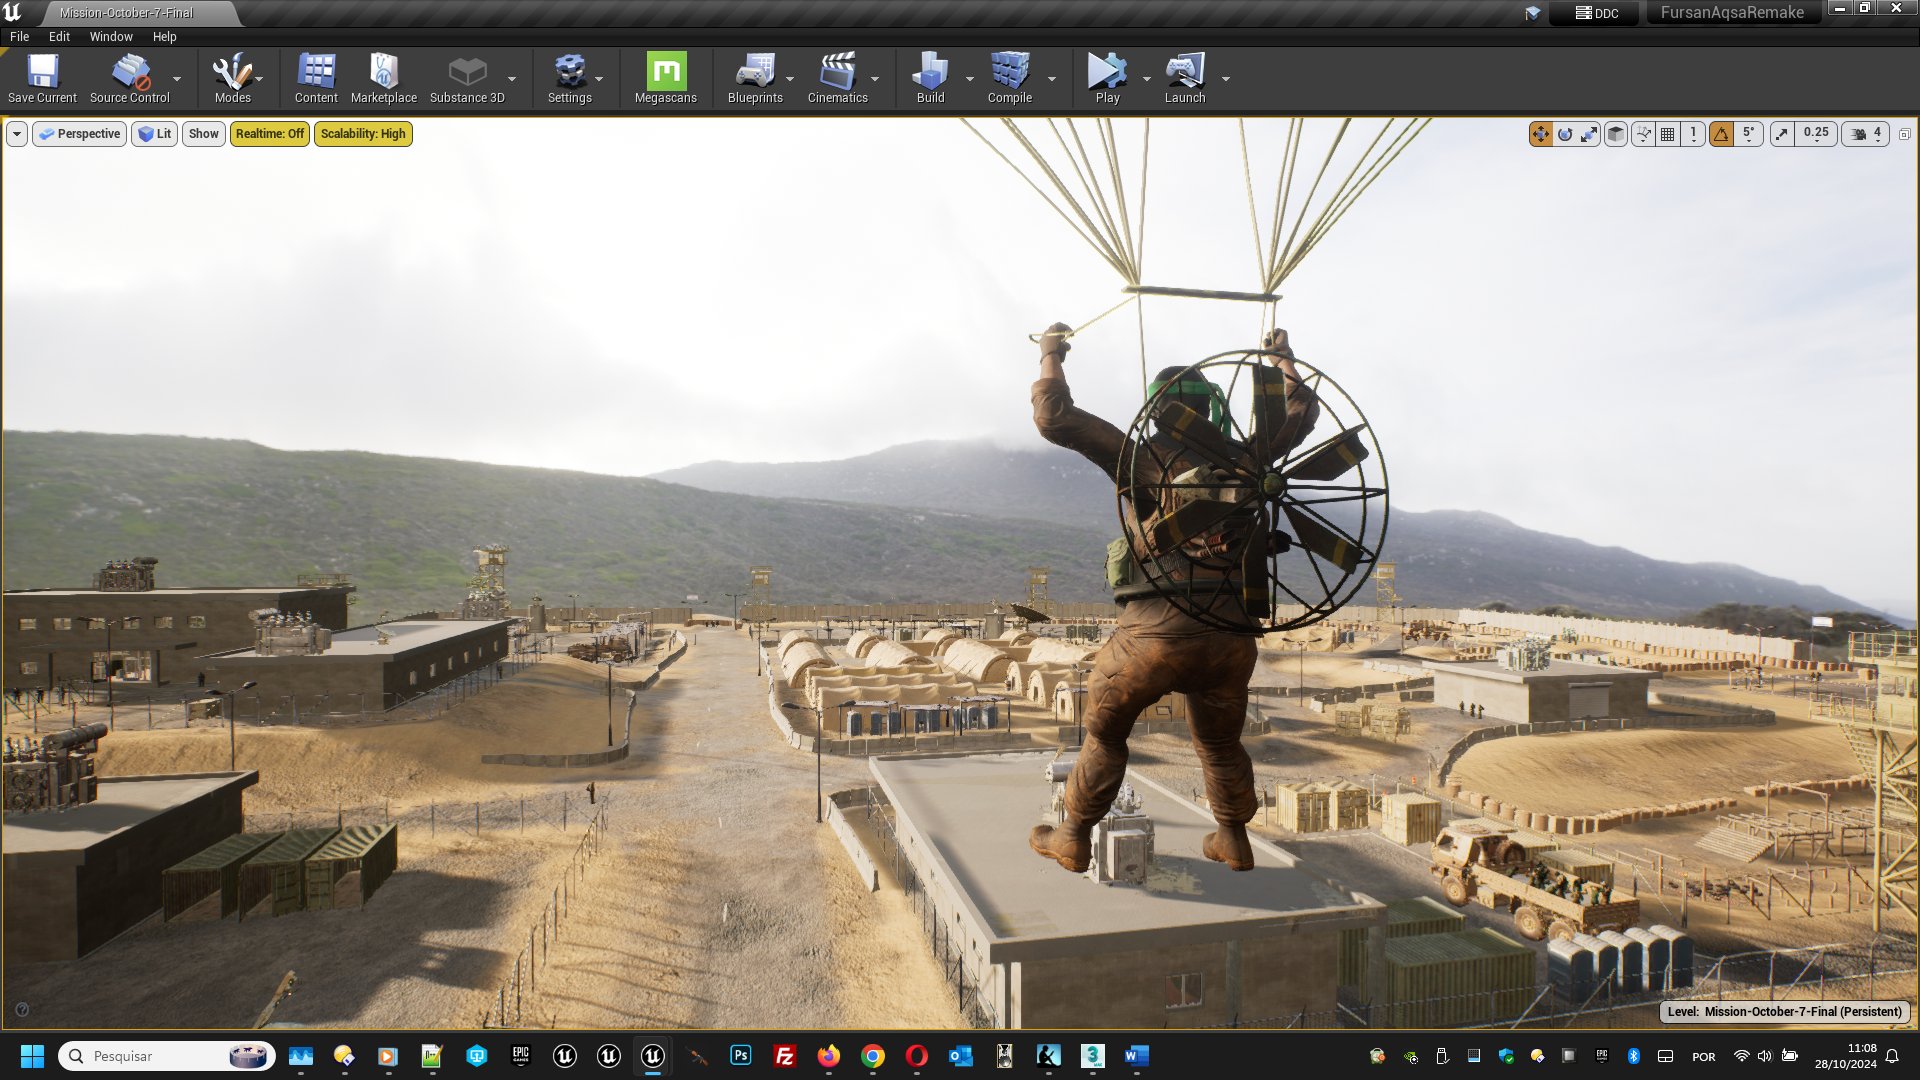Click the Blueprints toolbar icon
This screenshot has height=1080, width=1920.
click(x=755, y=78)
